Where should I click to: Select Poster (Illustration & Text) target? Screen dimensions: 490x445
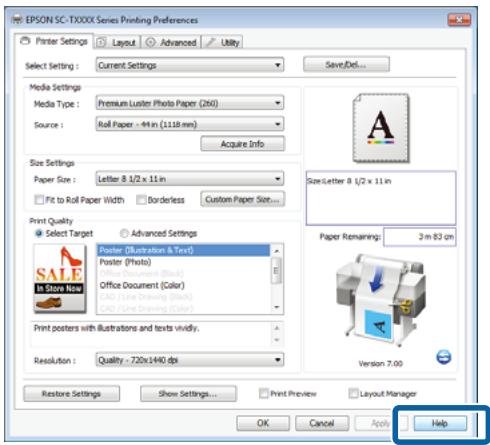coord(183,250)
